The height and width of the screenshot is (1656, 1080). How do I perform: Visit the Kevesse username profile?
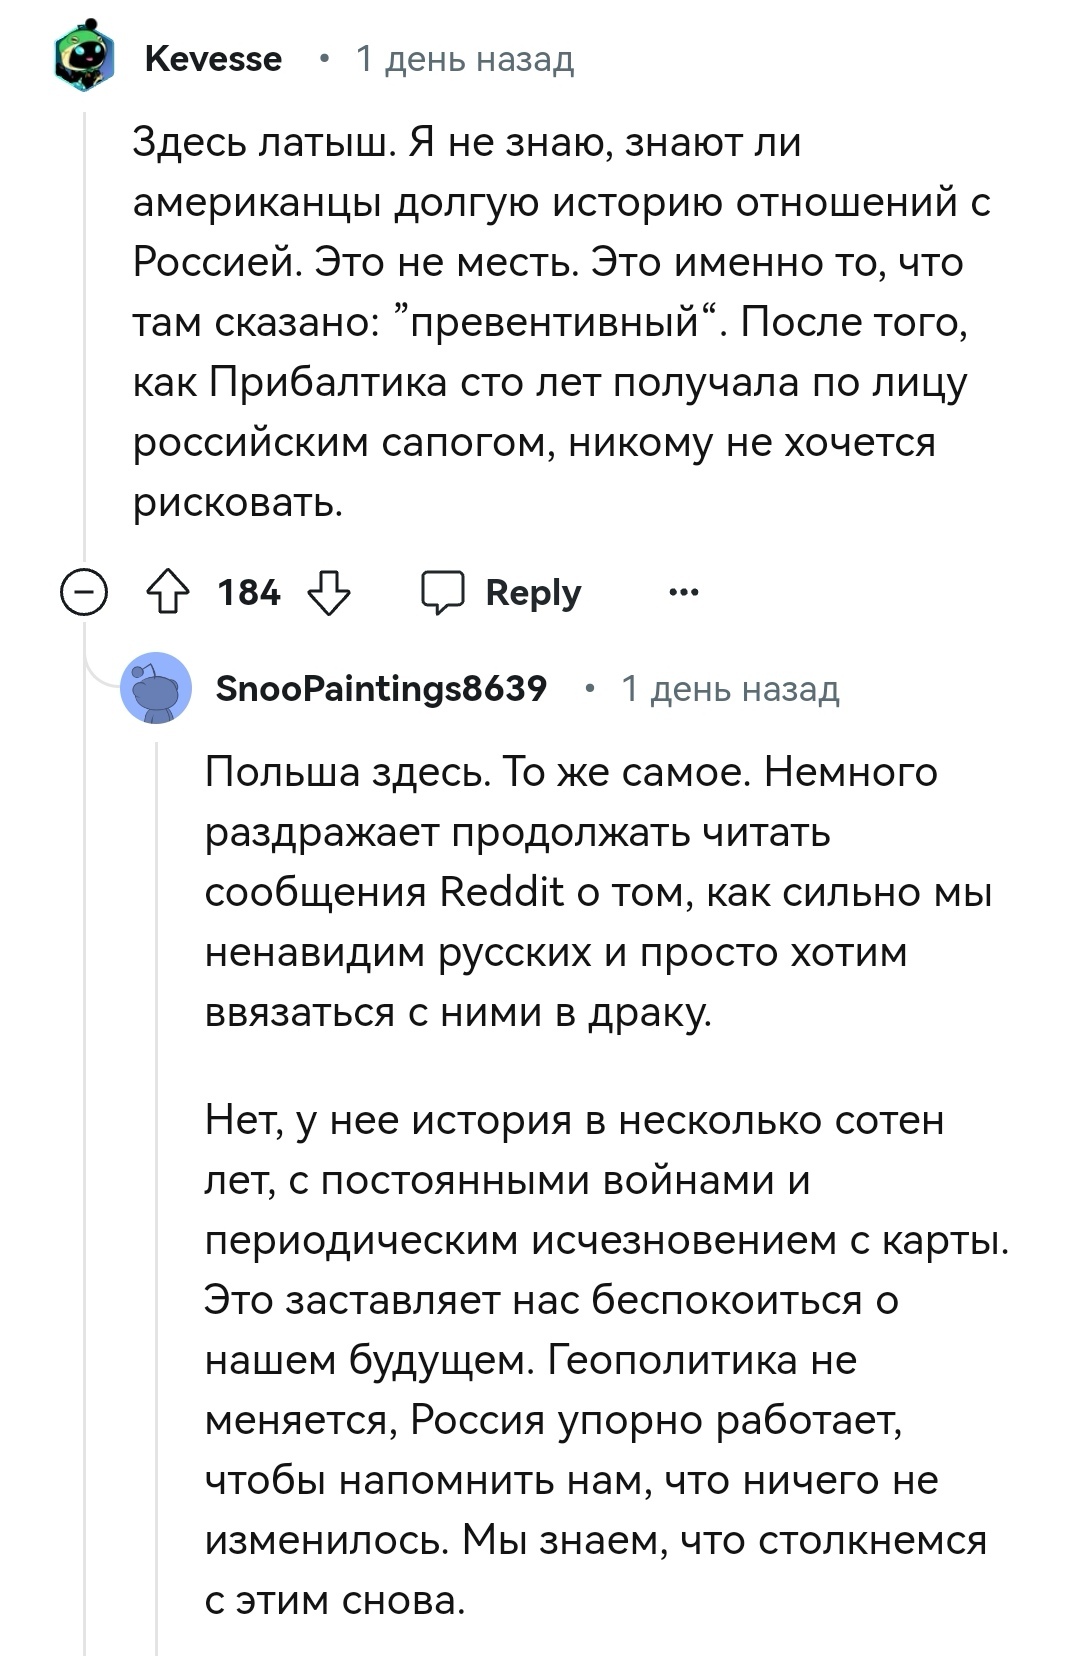pyautogui.click(x=213, y=59)
